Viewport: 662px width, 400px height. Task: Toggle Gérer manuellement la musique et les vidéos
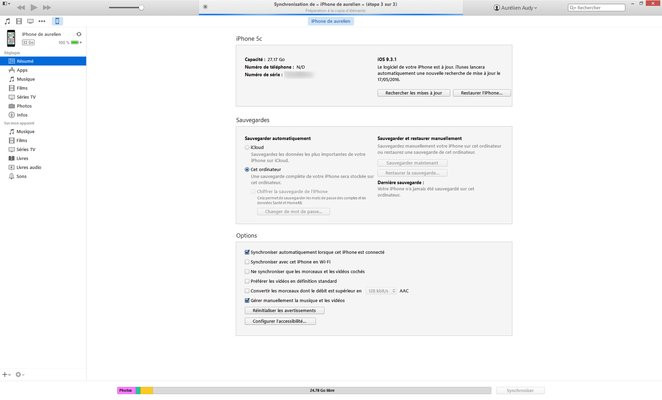(247, 301)
